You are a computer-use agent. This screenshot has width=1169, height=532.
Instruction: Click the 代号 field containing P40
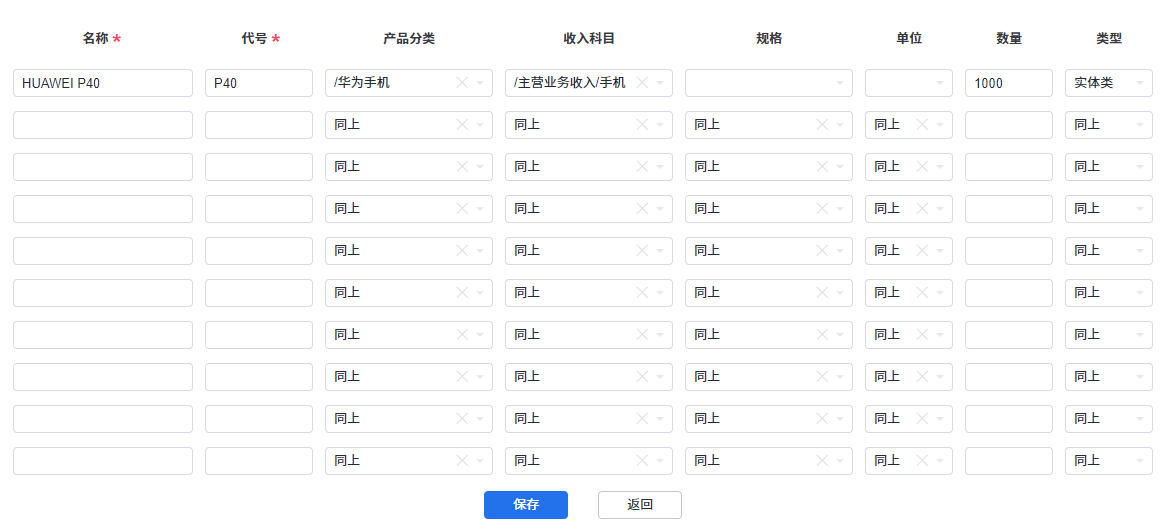(259, 83)
